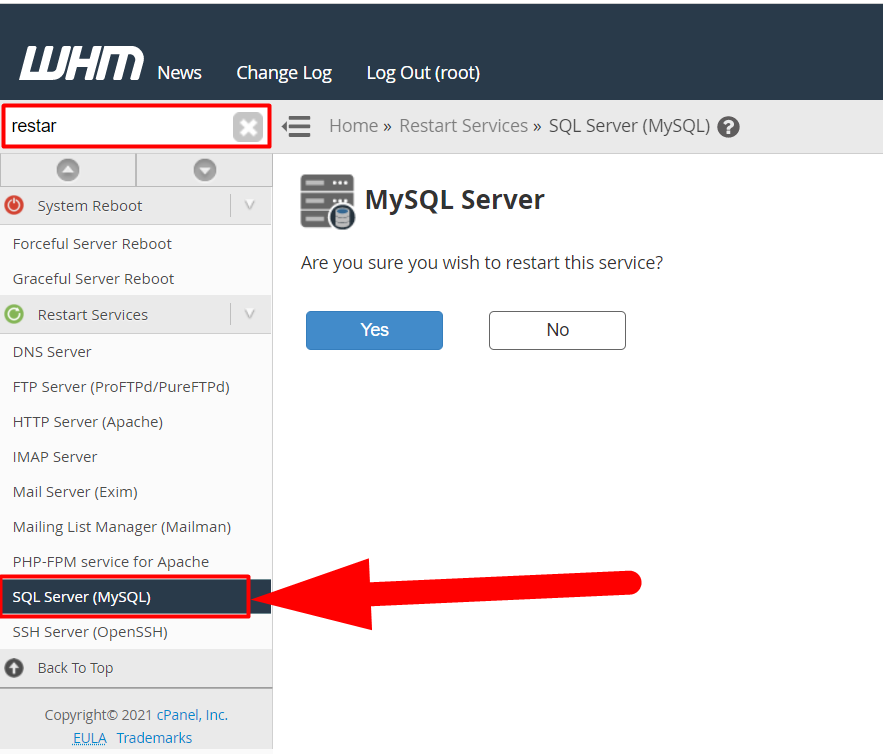Collapse the System Reboot section chevron
The image size is (883, 754).
pyautogui.click(x=250, y=206)
